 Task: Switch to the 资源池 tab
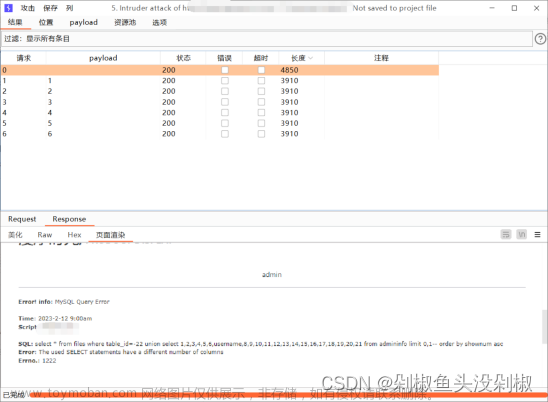(x=125, y=22)
